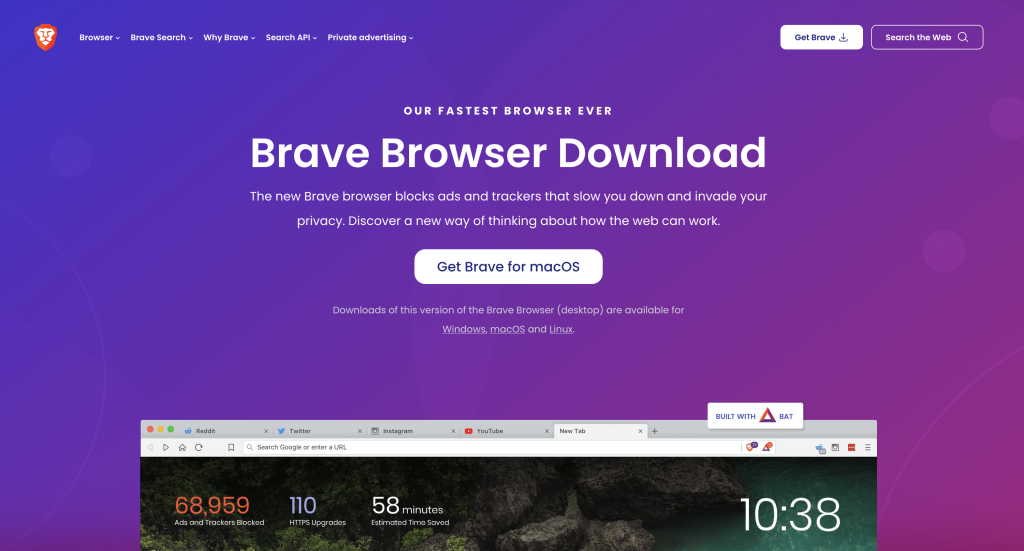Image resolution: width=1024 pixels, height=551 pixels.
Task: Click the green maximize dot in mockup
Action: tap(171, 429)
